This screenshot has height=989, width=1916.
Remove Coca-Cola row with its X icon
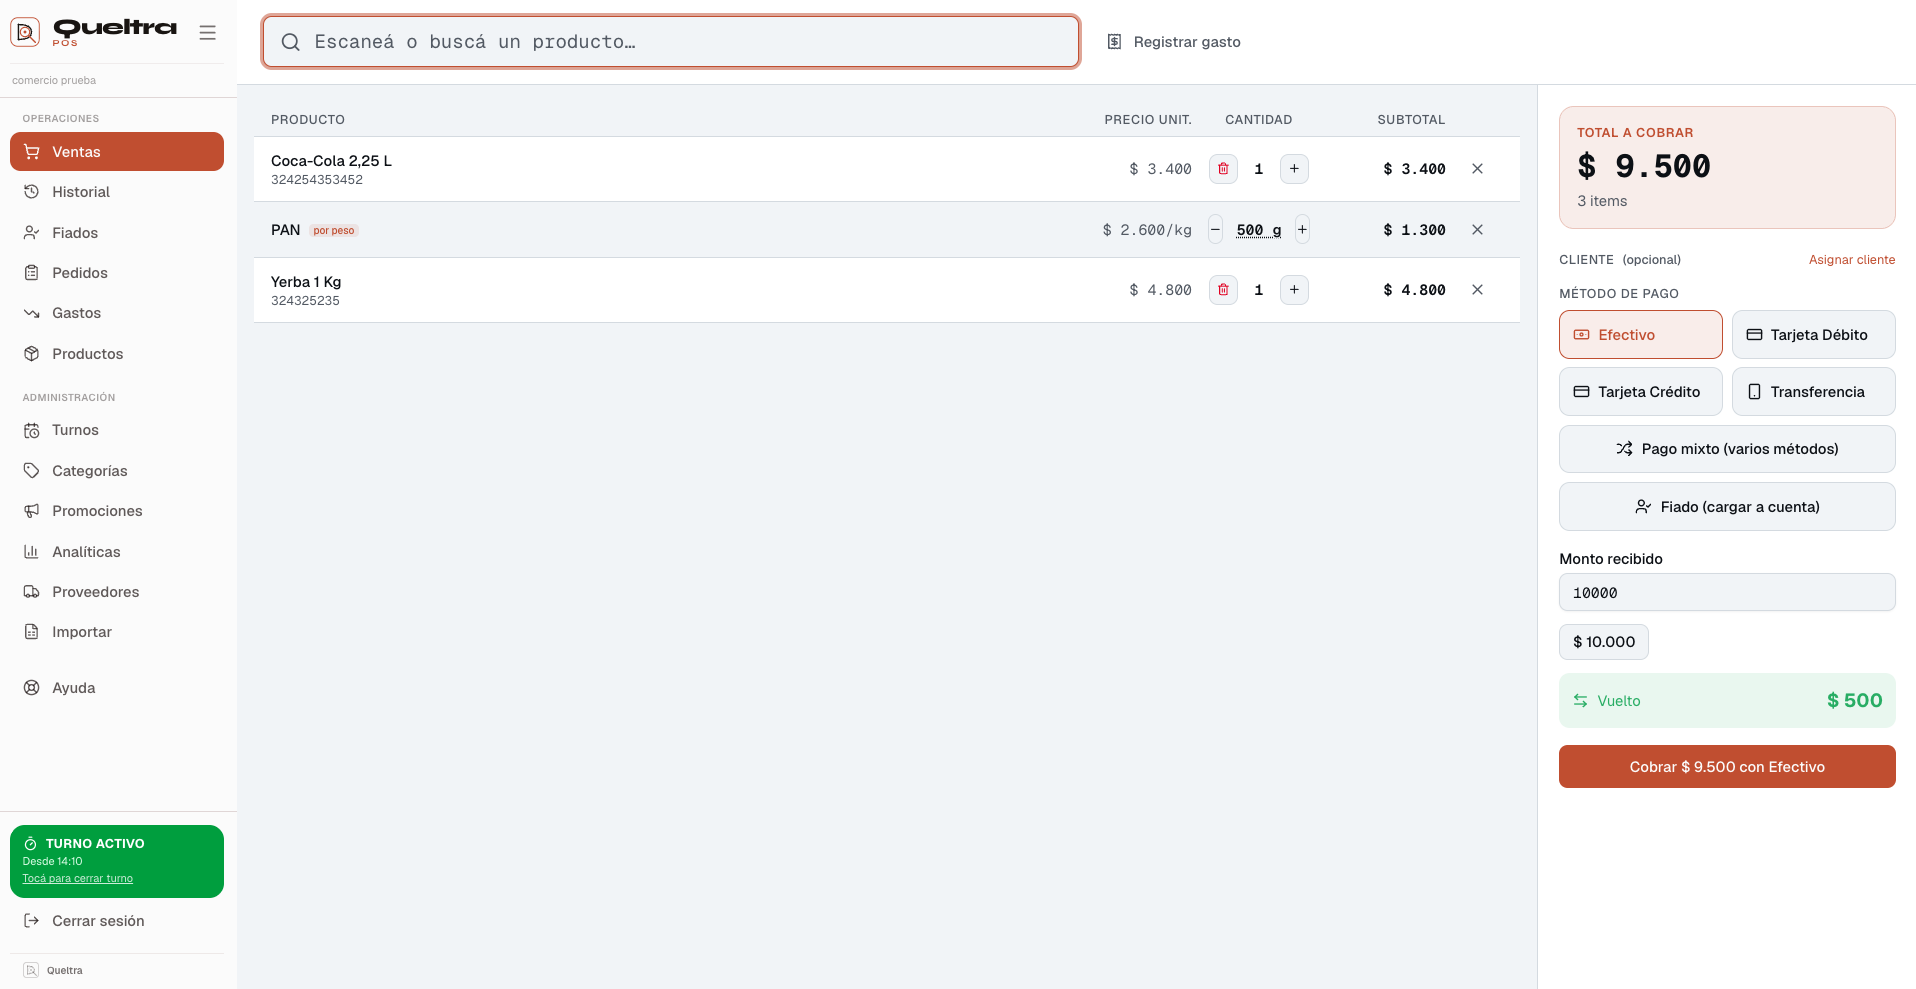[1477, 169]
